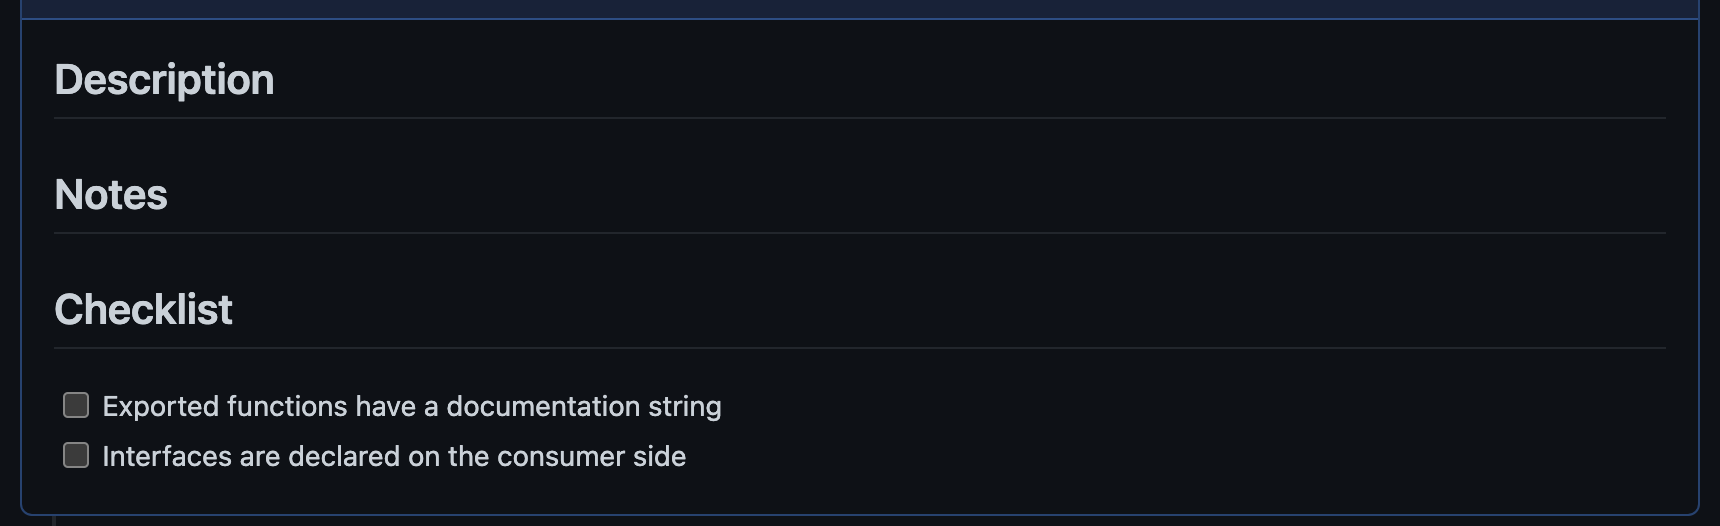The image size is (1720, 526).
Task: Click the blue comment header bar
Action: 860,9
